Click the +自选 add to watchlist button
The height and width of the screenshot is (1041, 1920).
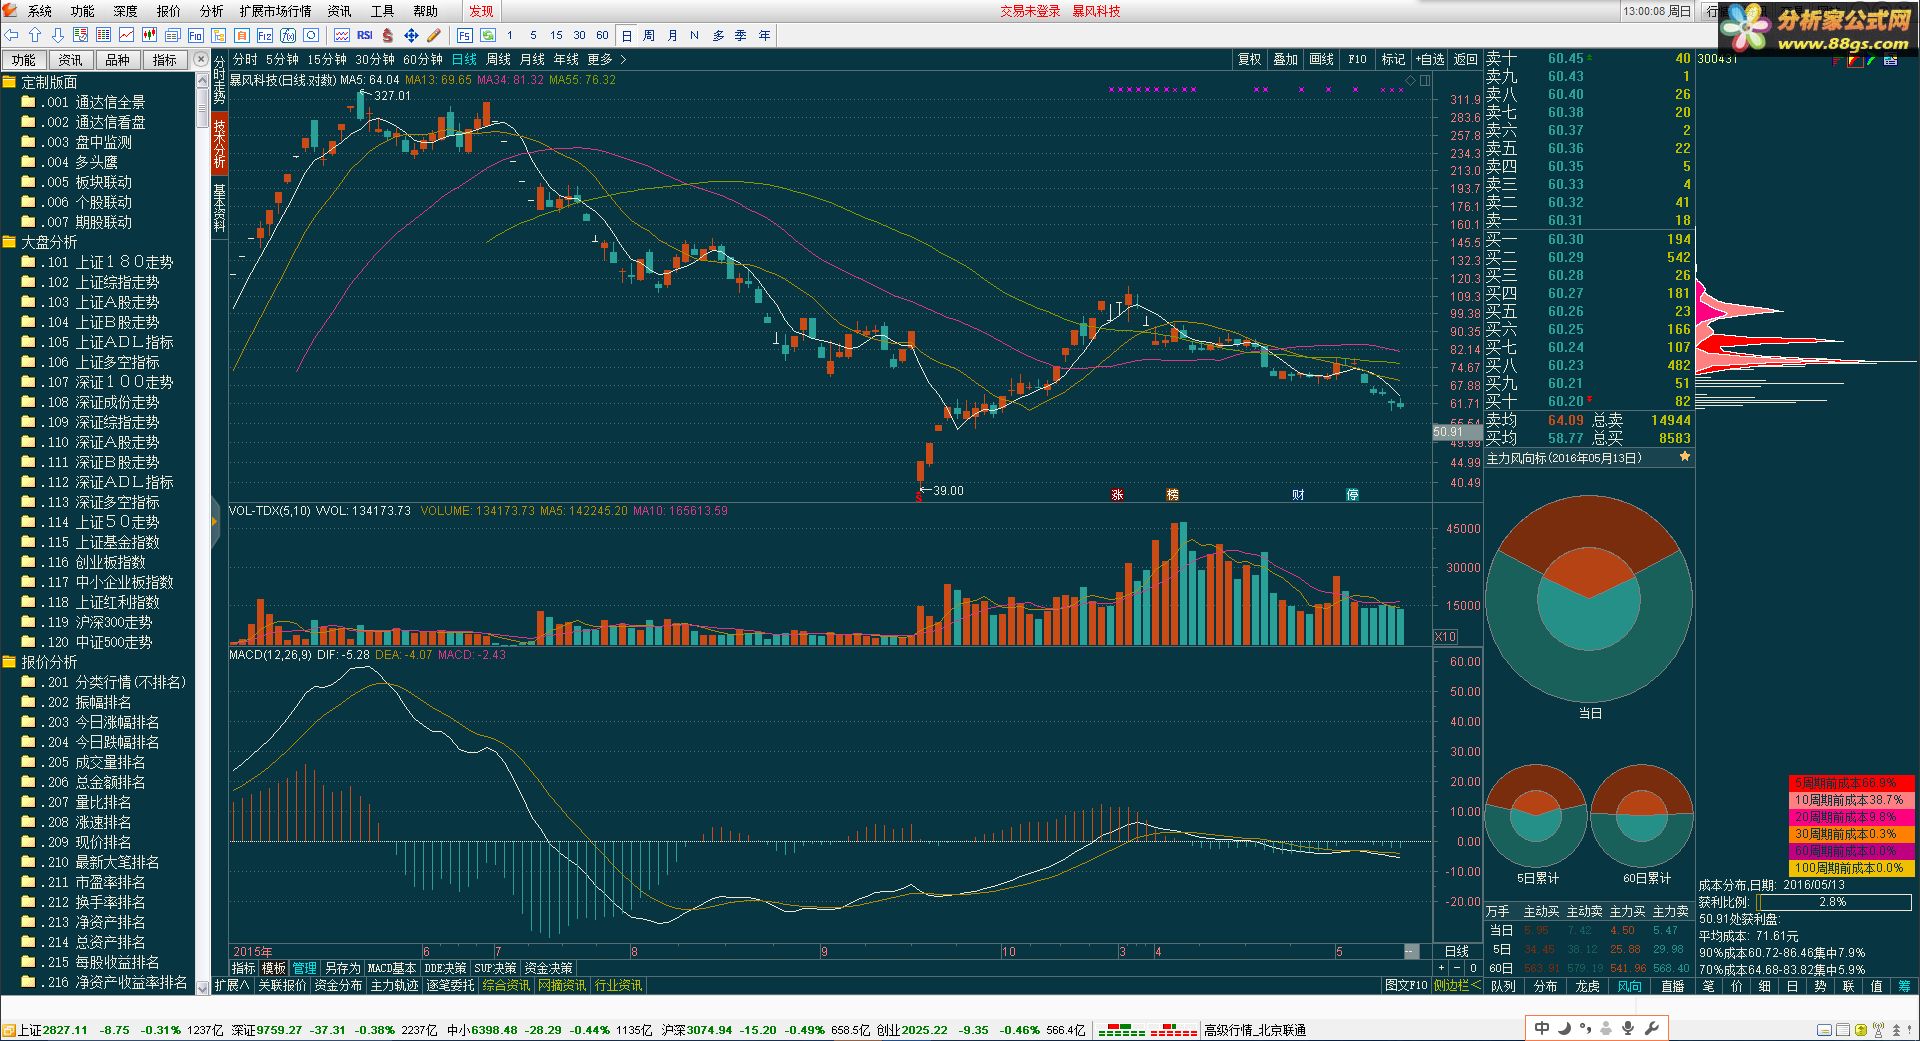coord(1430,60)
